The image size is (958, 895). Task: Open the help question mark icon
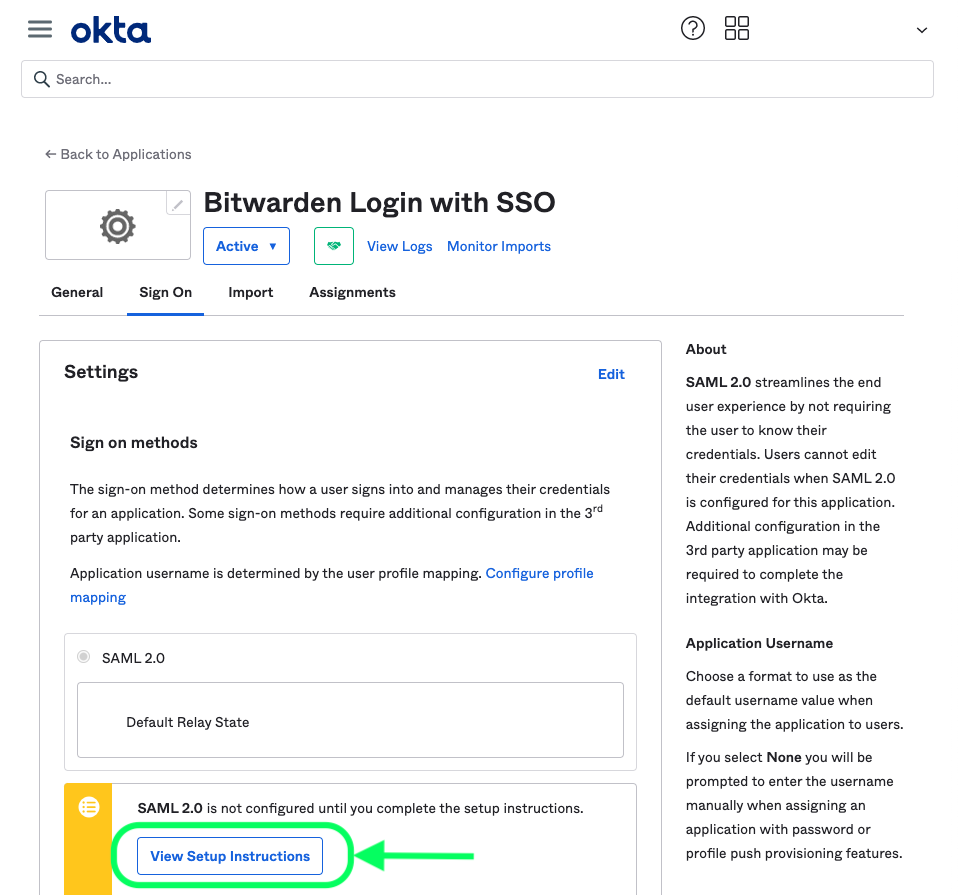pyautogui.click(x=692, y=28)
